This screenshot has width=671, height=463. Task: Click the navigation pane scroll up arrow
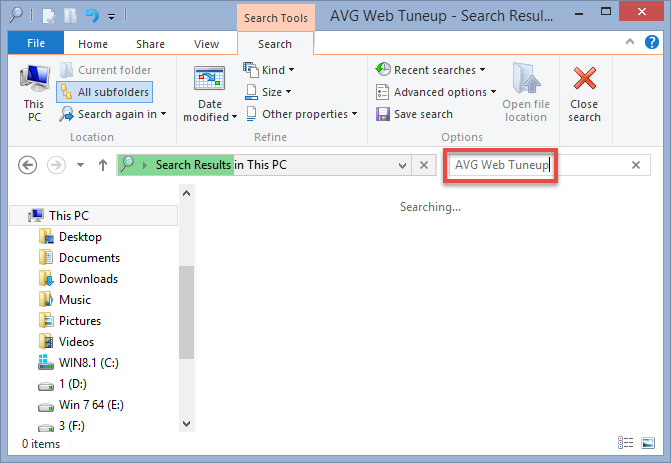(x=187, y=193)
